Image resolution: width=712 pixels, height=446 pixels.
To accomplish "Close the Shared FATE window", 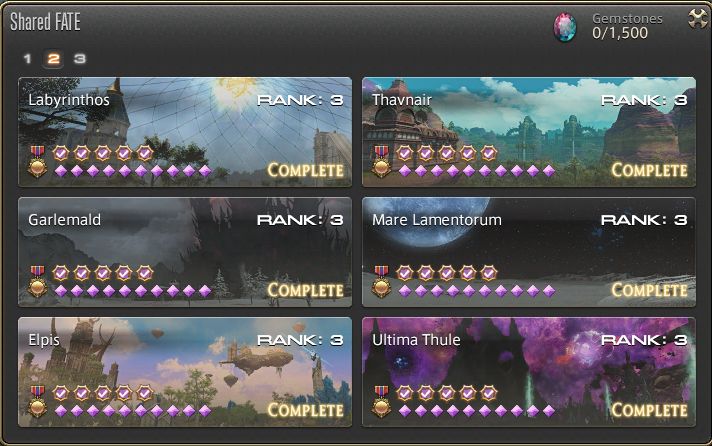I will tap(698, 19).
